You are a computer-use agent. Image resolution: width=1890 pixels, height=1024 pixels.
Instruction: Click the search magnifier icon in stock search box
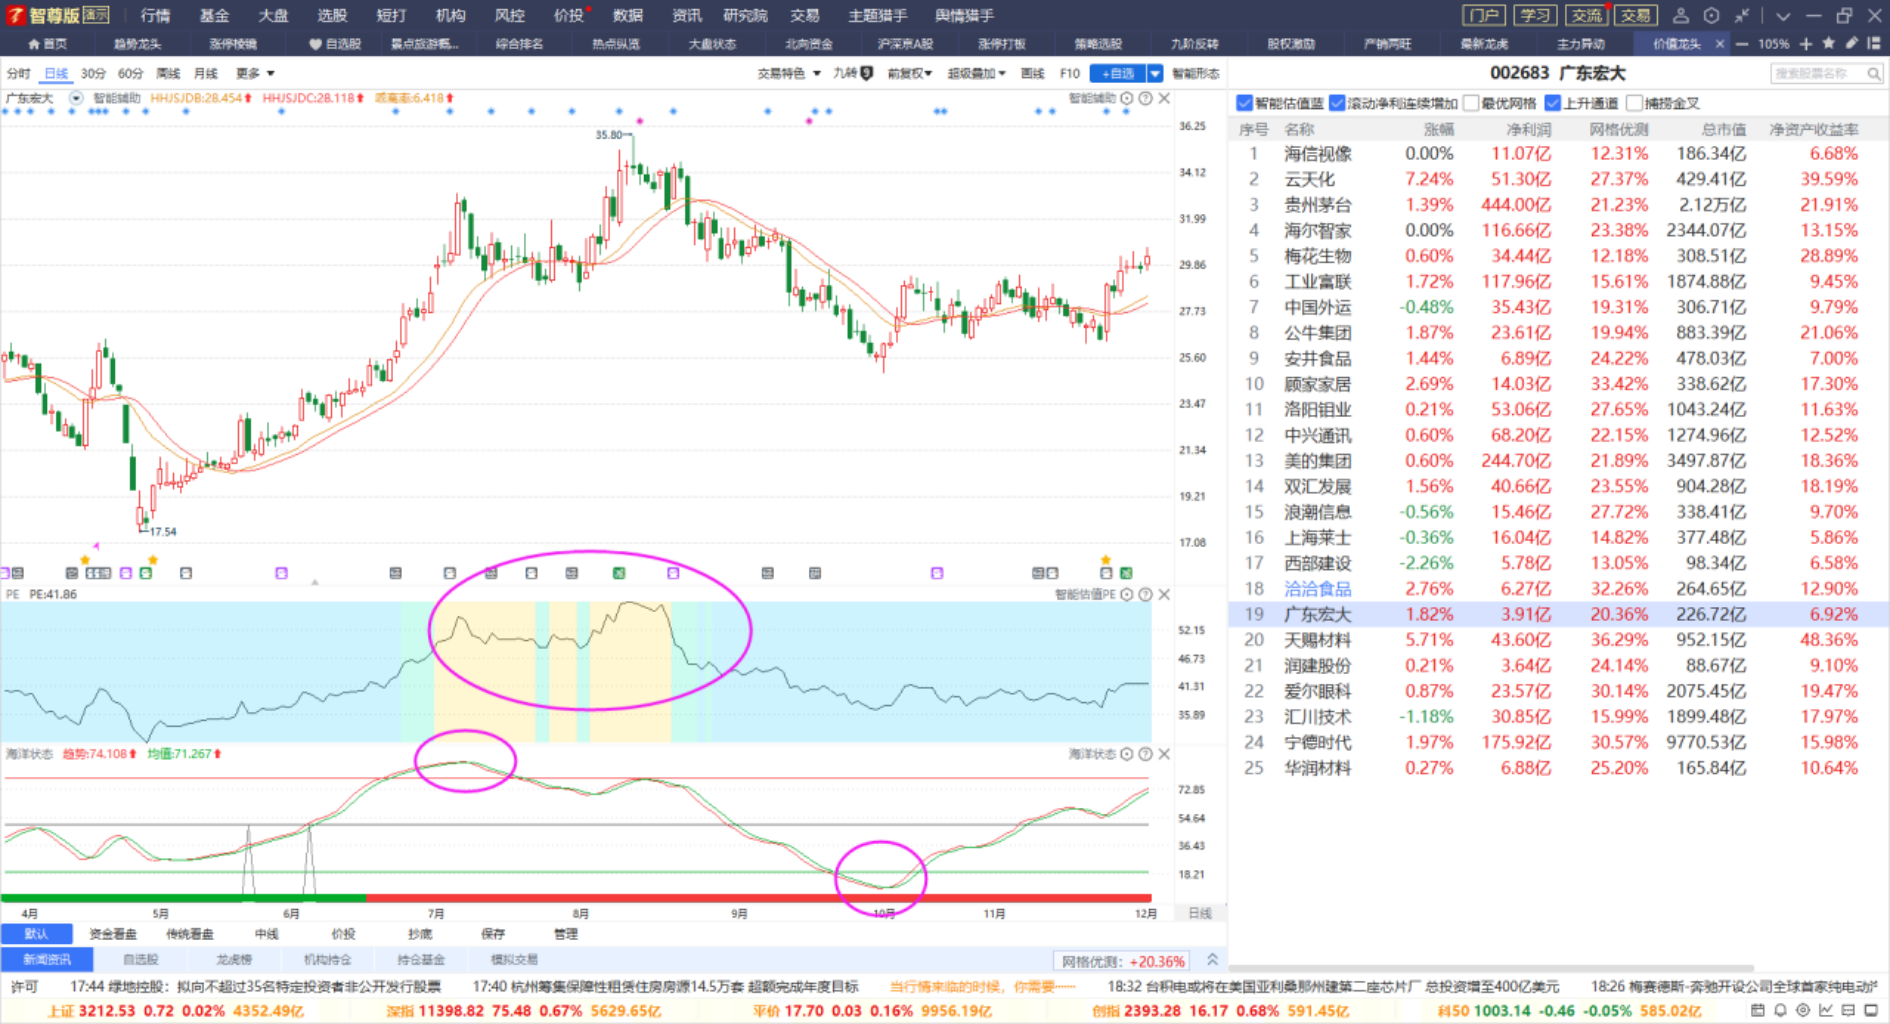coord(1873,74)
